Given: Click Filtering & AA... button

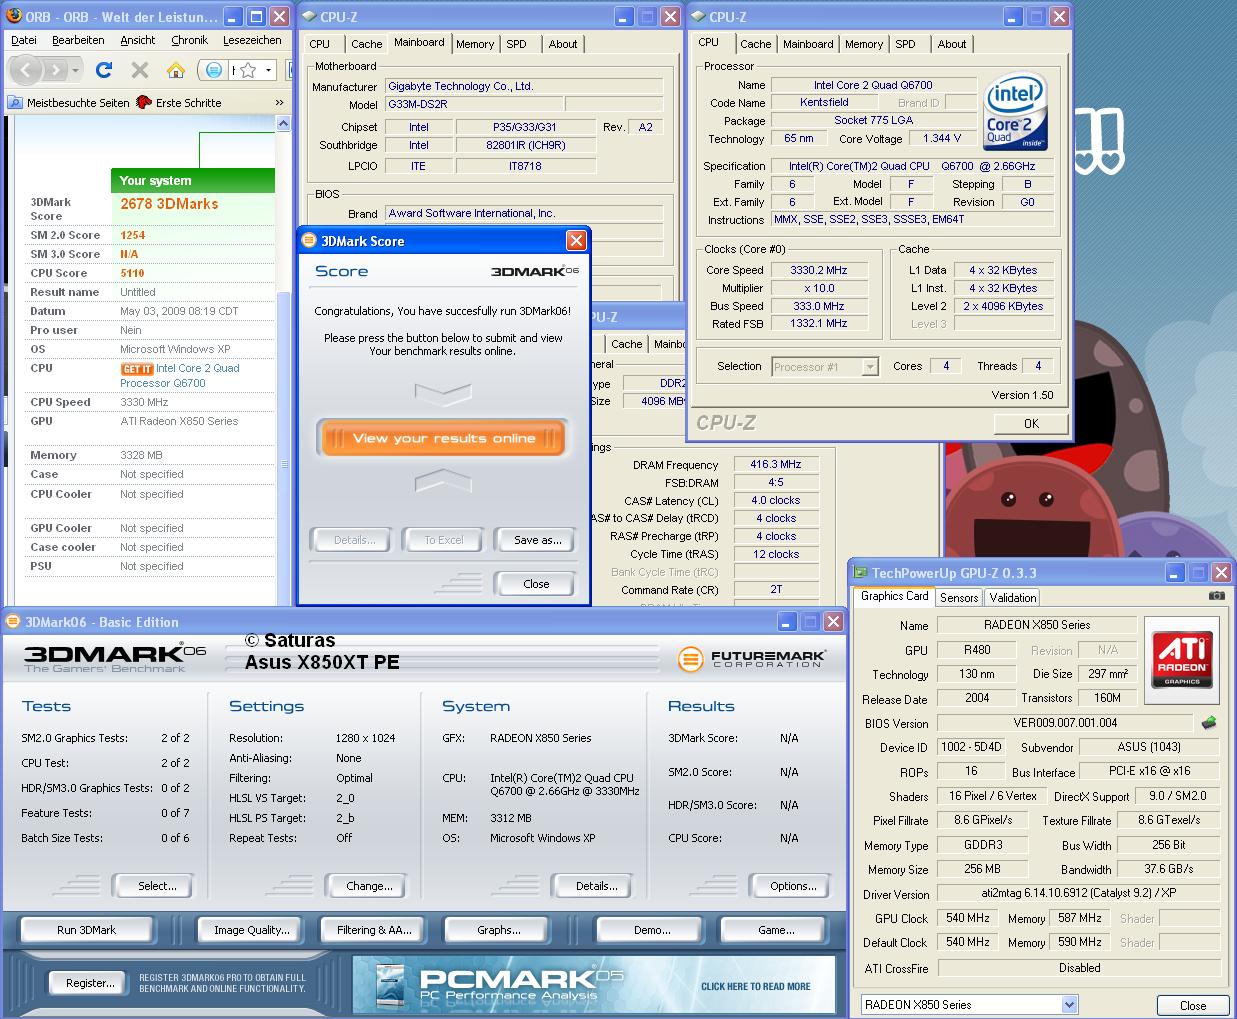Looking at the screenshot, I should click(374, 930).
